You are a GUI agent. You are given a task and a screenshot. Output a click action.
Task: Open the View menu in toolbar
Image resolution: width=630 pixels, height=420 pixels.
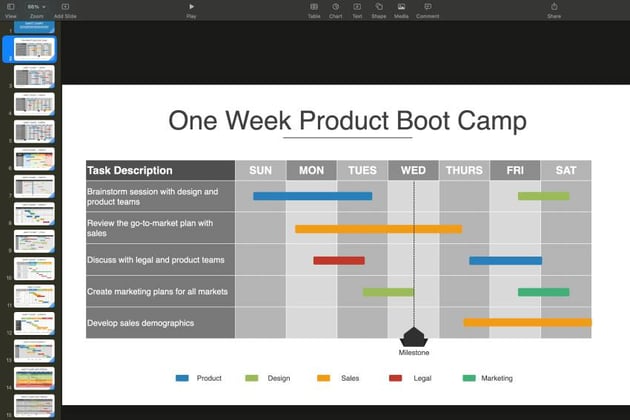[x=10, y=8]
